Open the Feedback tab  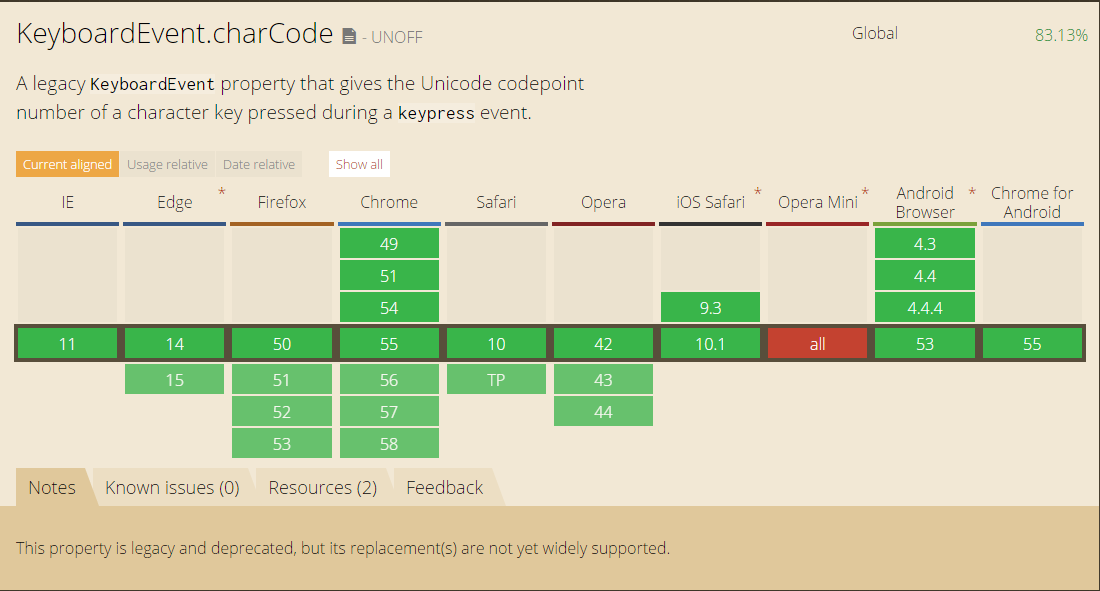[x=445, y=487]
